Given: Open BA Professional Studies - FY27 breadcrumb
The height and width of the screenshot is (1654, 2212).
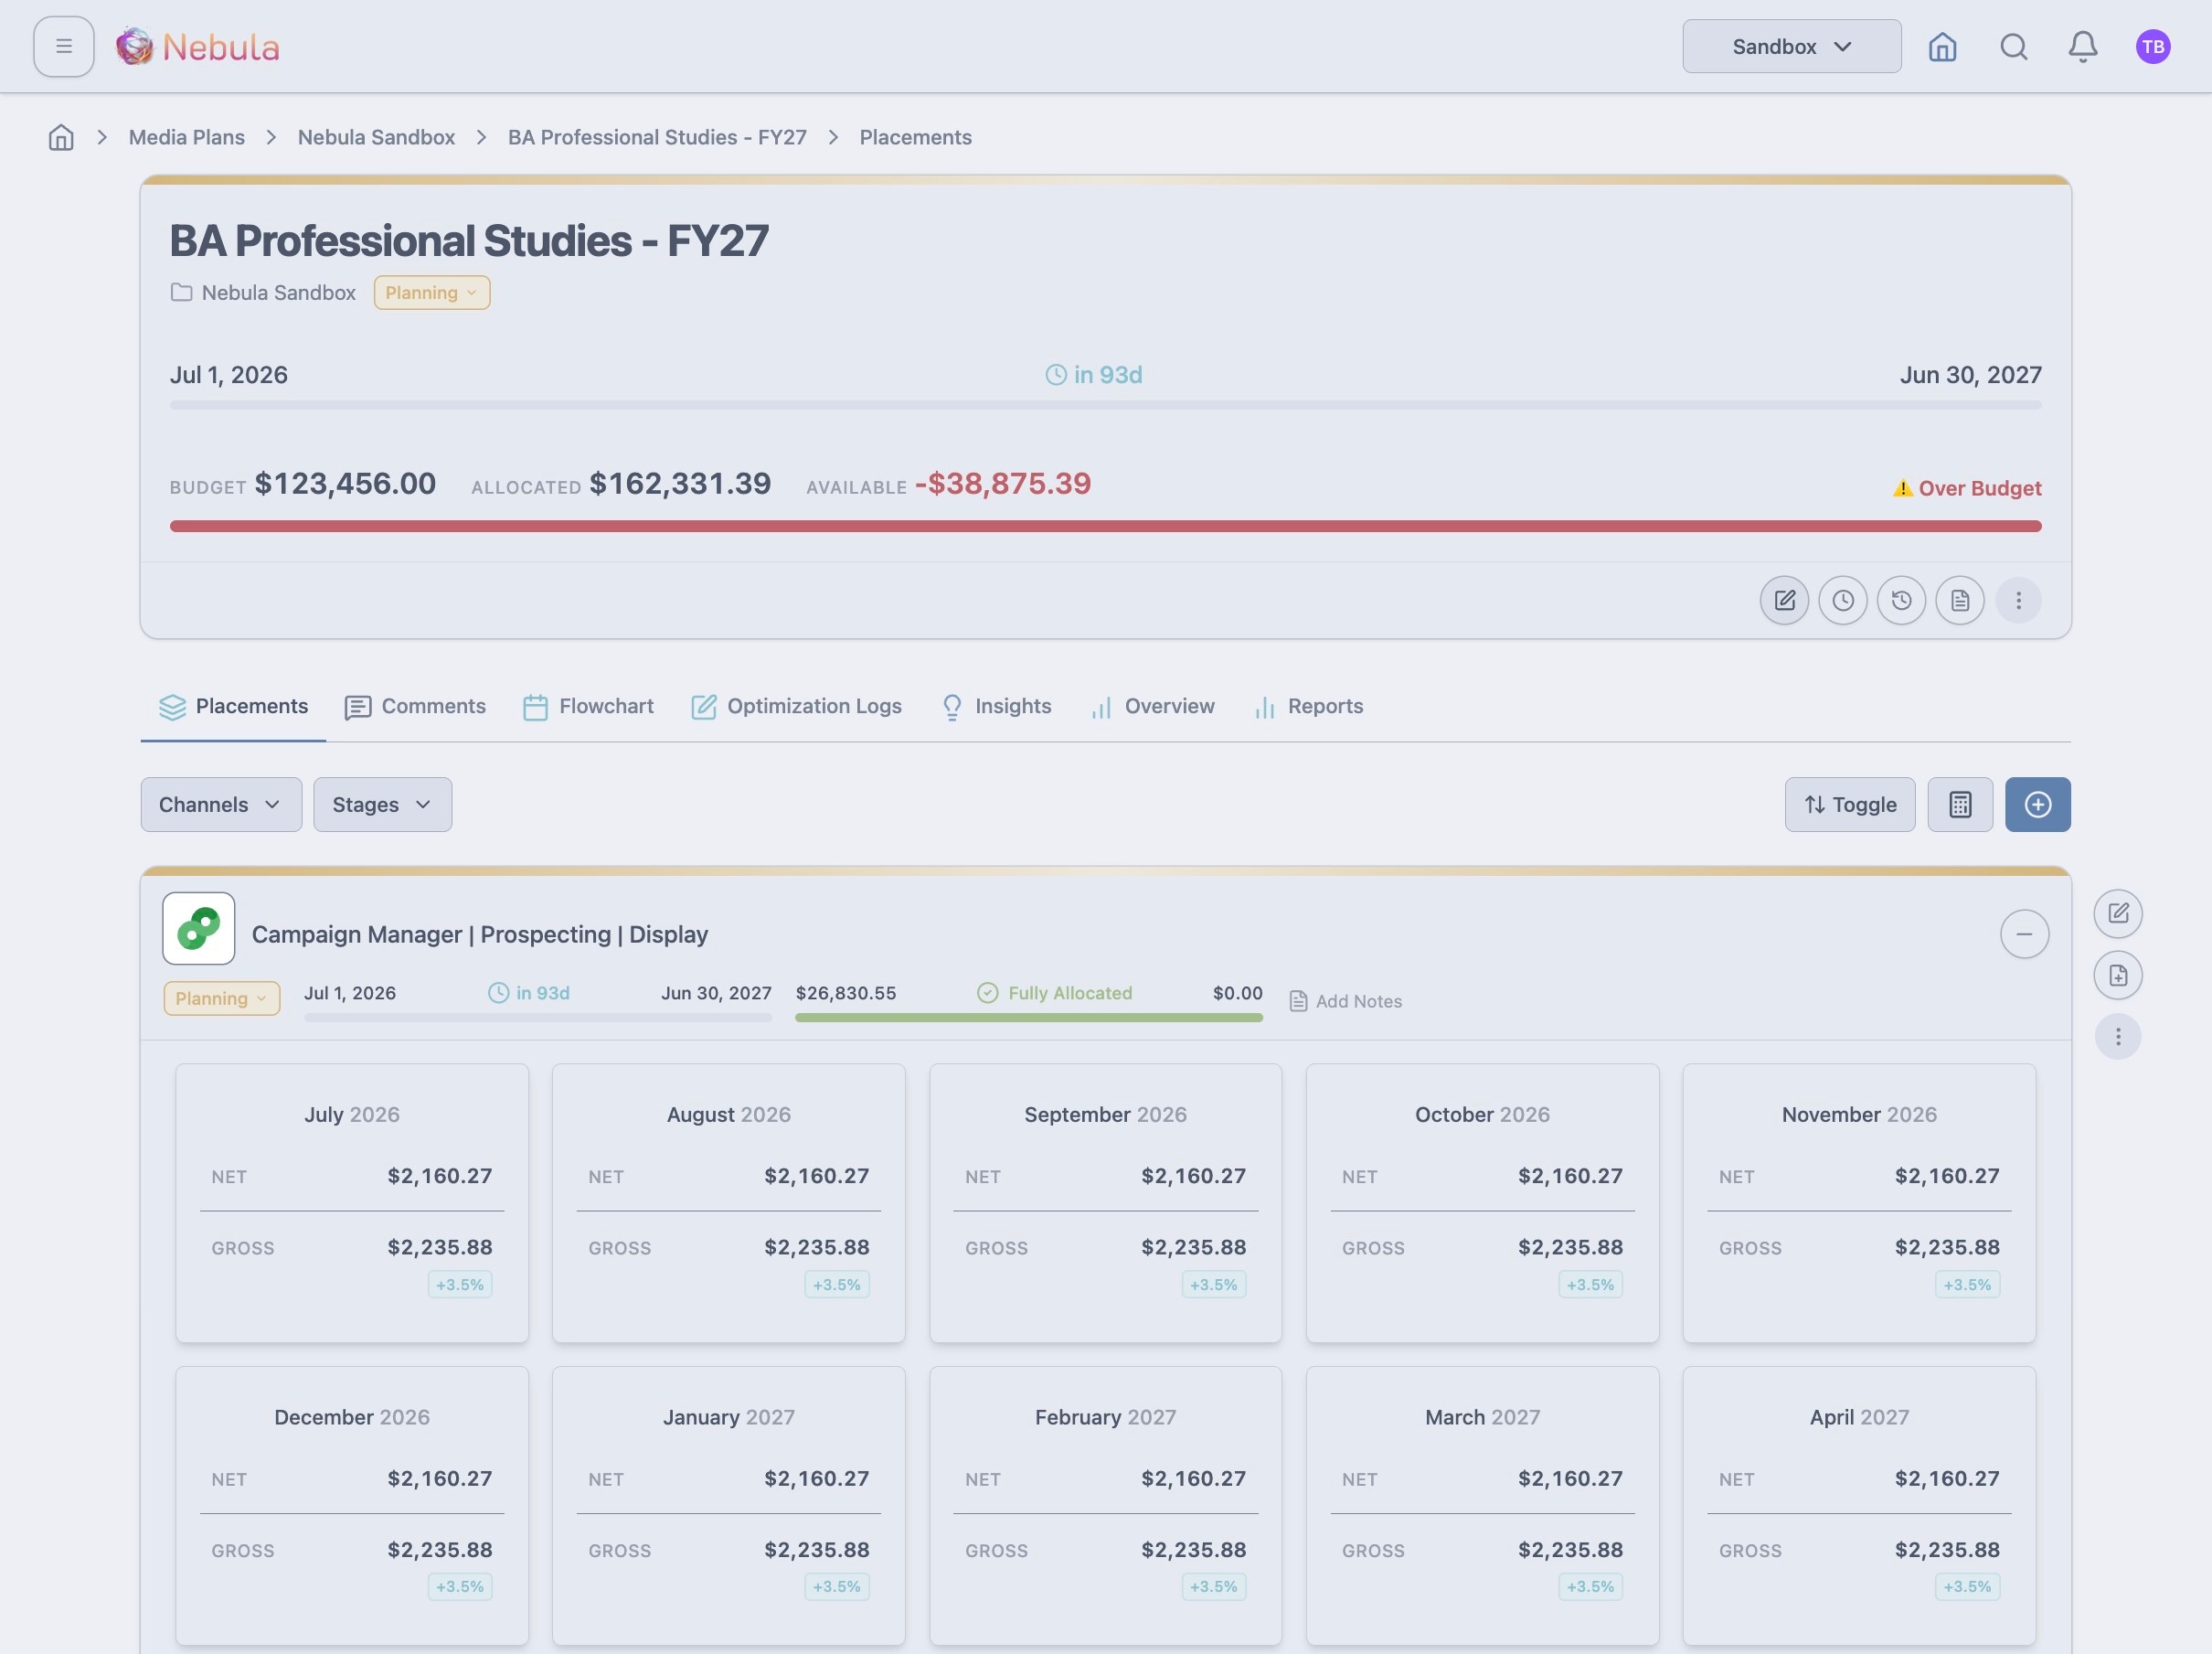Looking at the screenshot, I should pos(657,137).
